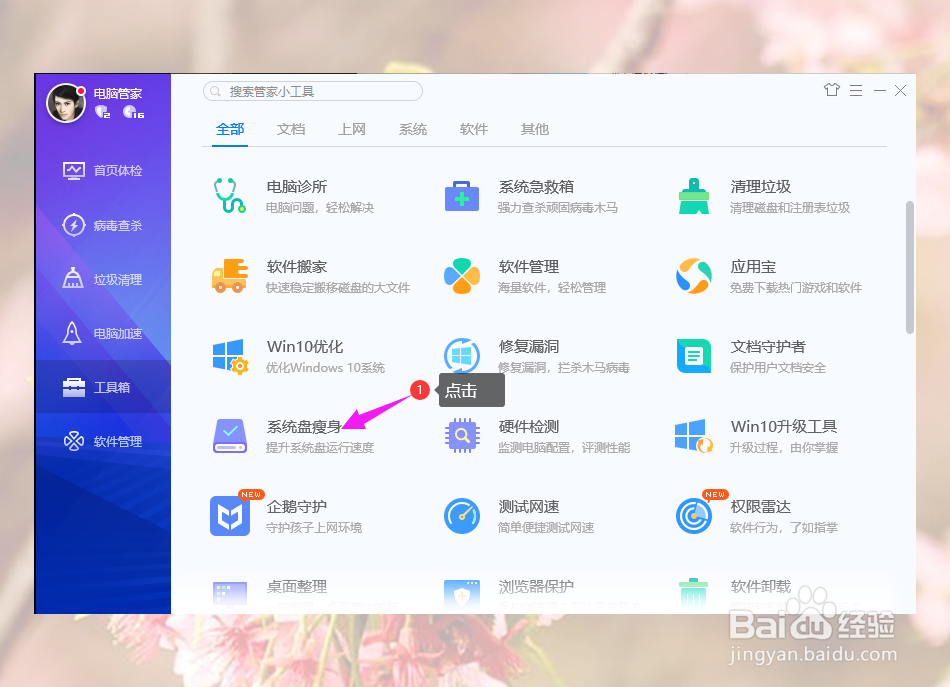Switch to the 其他 tab

pos(535,129)
